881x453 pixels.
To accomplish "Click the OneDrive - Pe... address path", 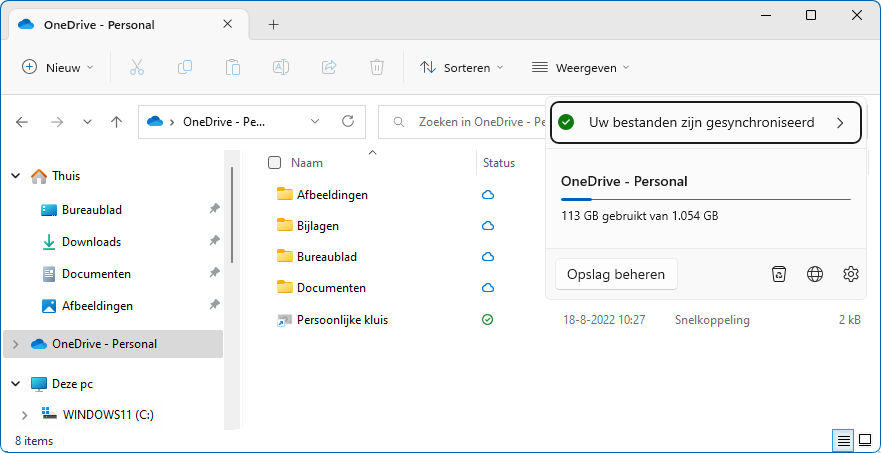I will click(224, 121).
